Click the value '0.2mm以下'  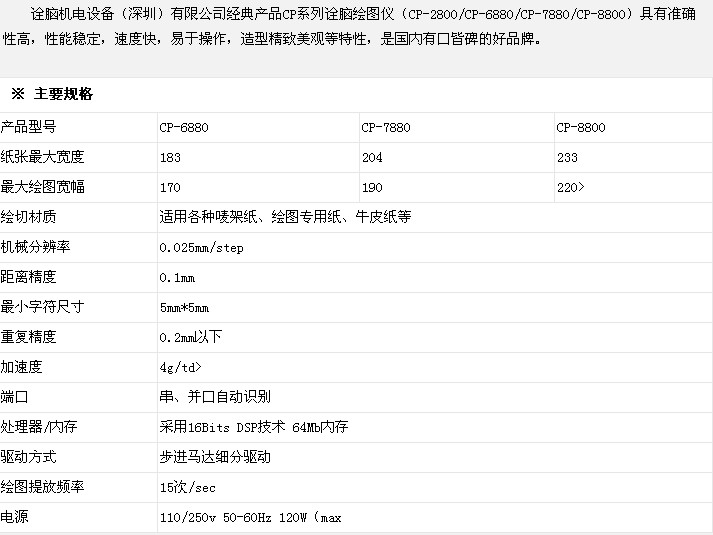[x=191, y=337]
